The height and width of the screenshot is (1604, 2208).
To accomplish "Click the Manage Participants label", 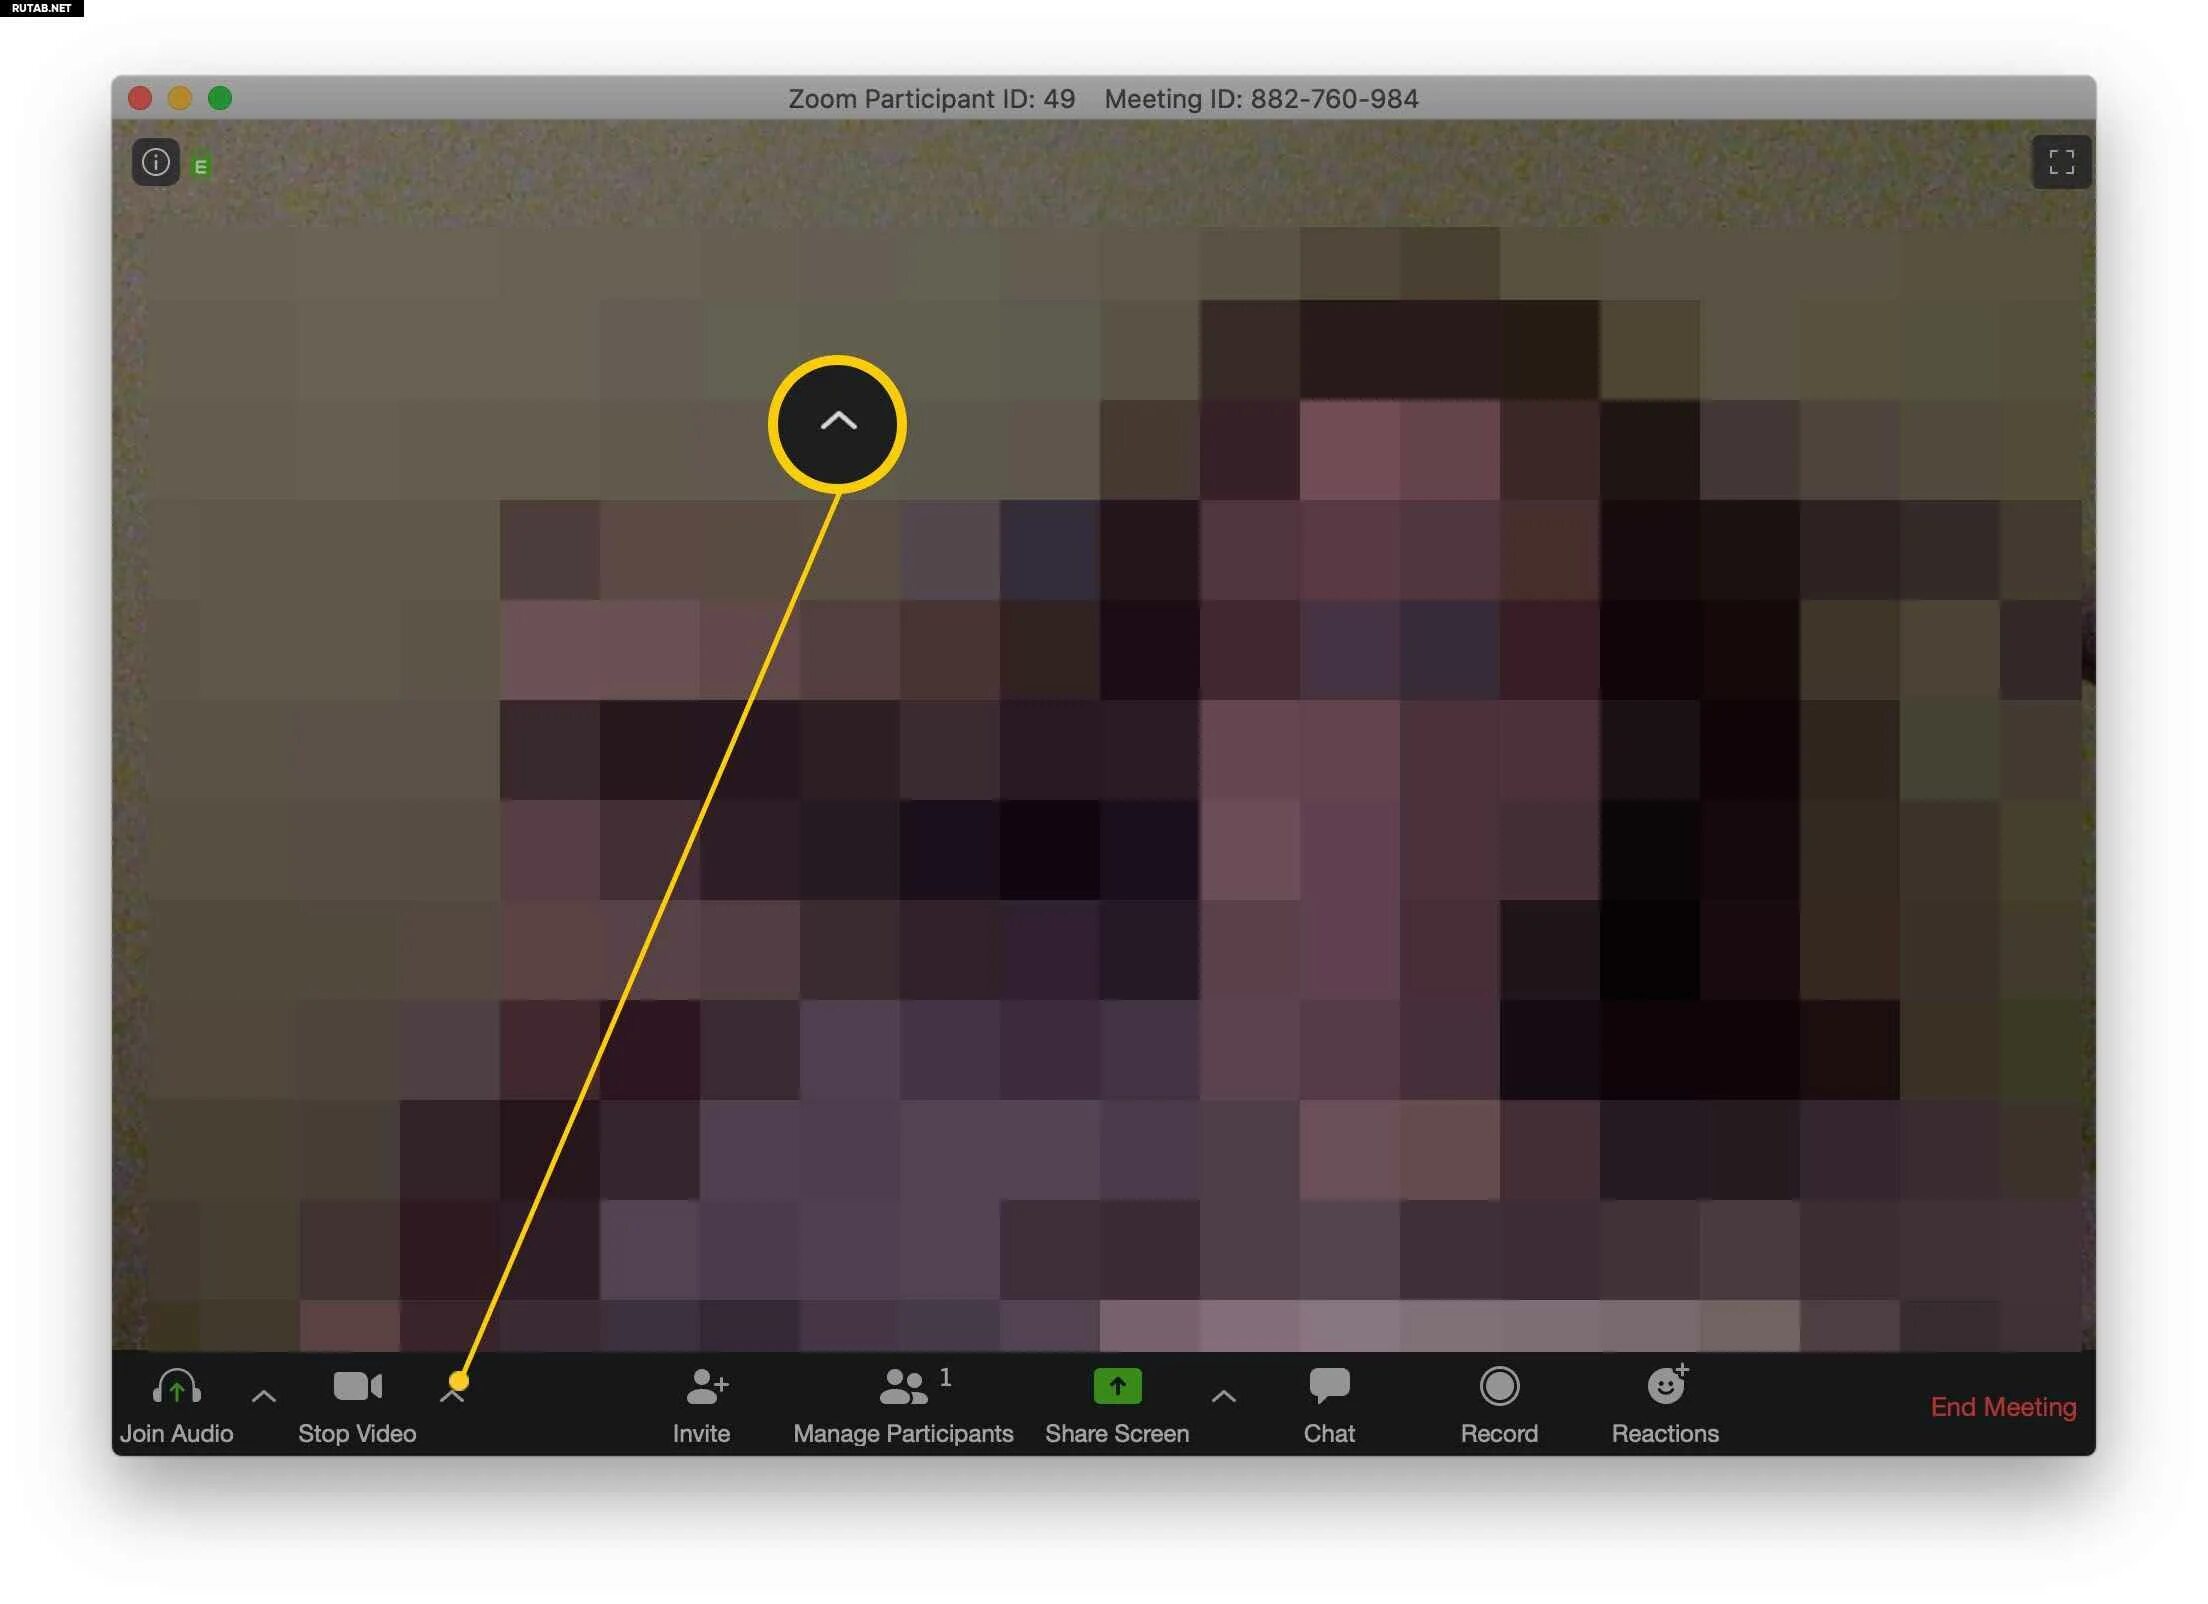I will (x=903, y=1433).
